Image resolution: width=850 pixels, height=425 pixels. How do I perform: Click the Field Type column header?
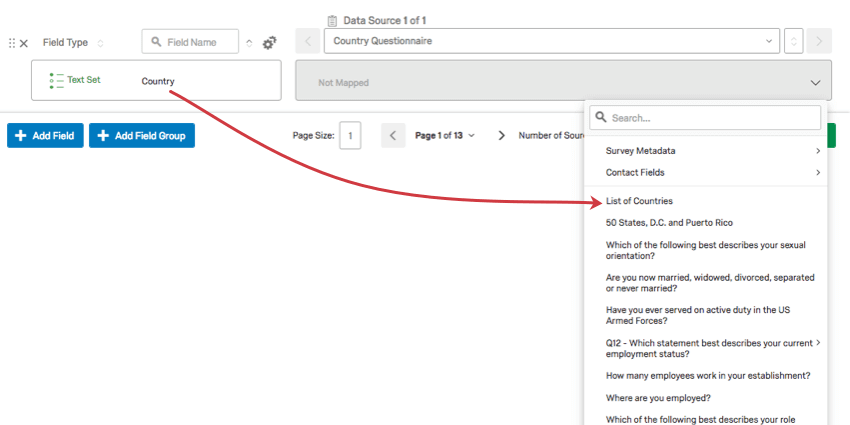(x=65, y=43)
